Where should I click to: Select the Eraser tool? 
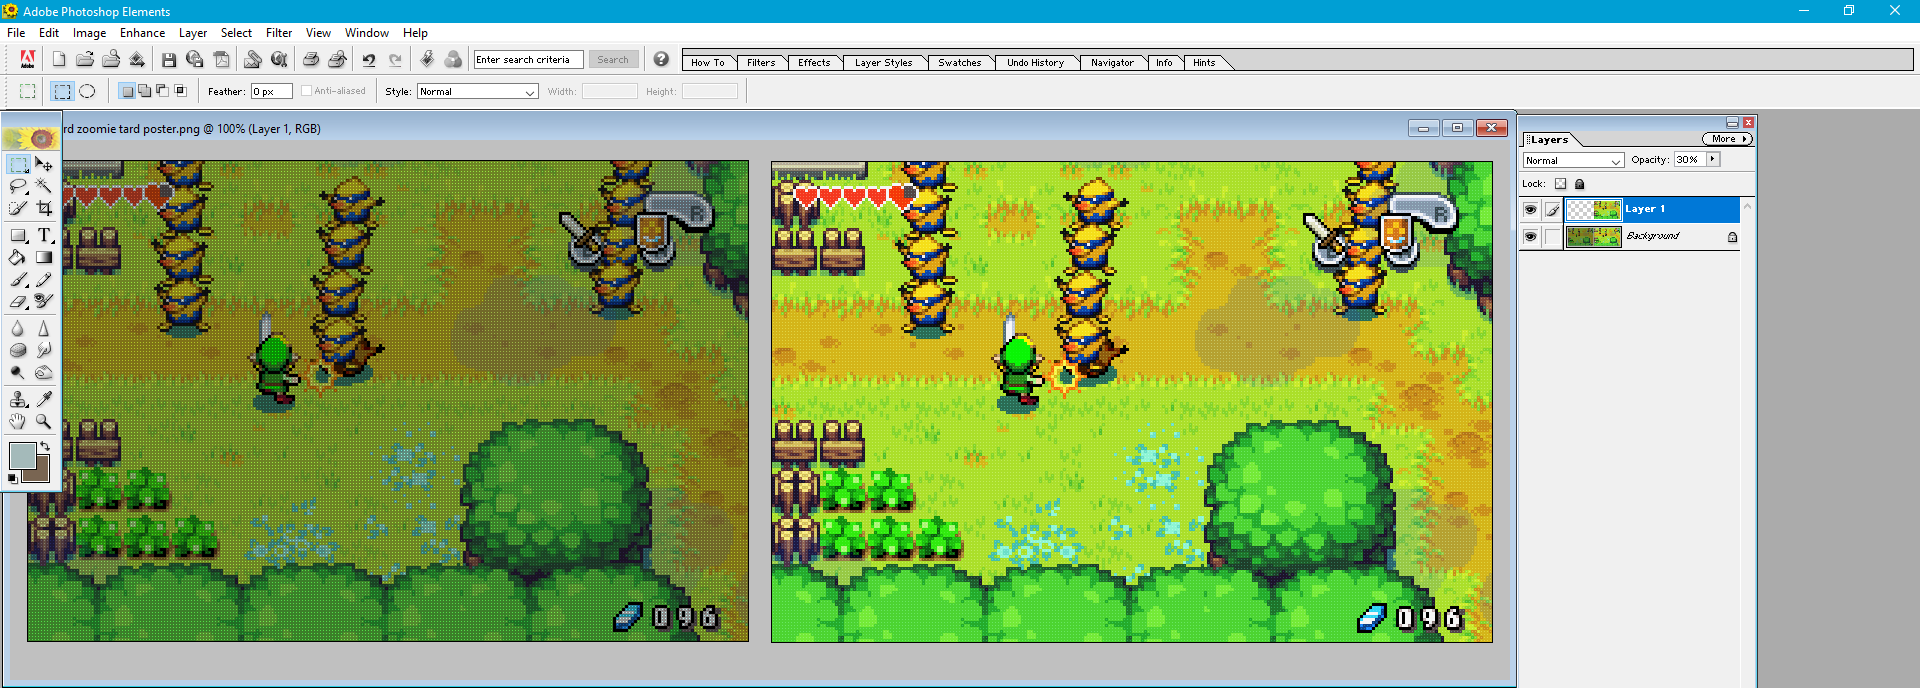(18, 301)
